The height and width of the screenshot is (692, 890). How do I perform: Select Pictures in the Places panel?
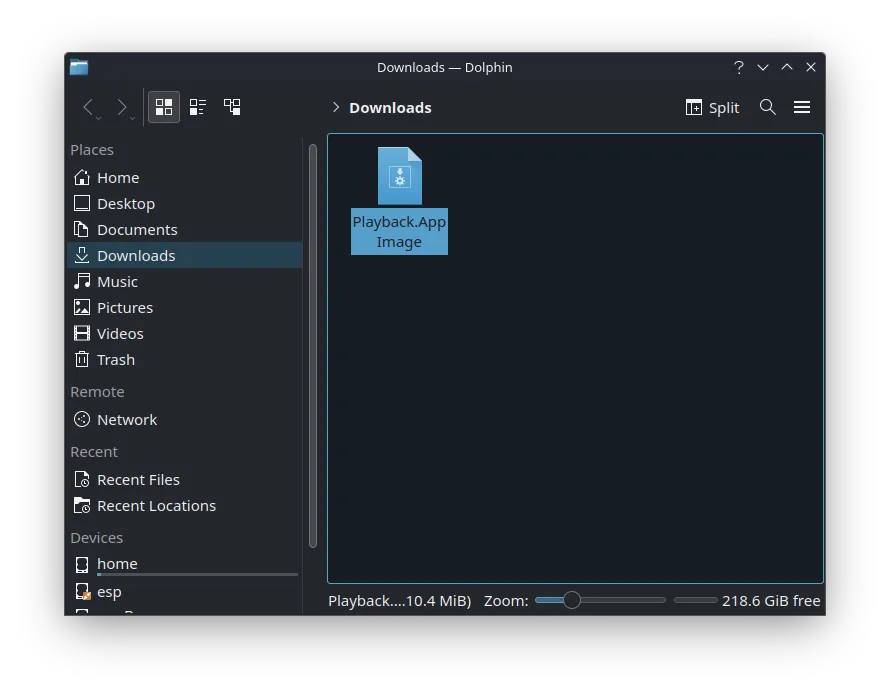pyautogui.click(x=124, y=307)
